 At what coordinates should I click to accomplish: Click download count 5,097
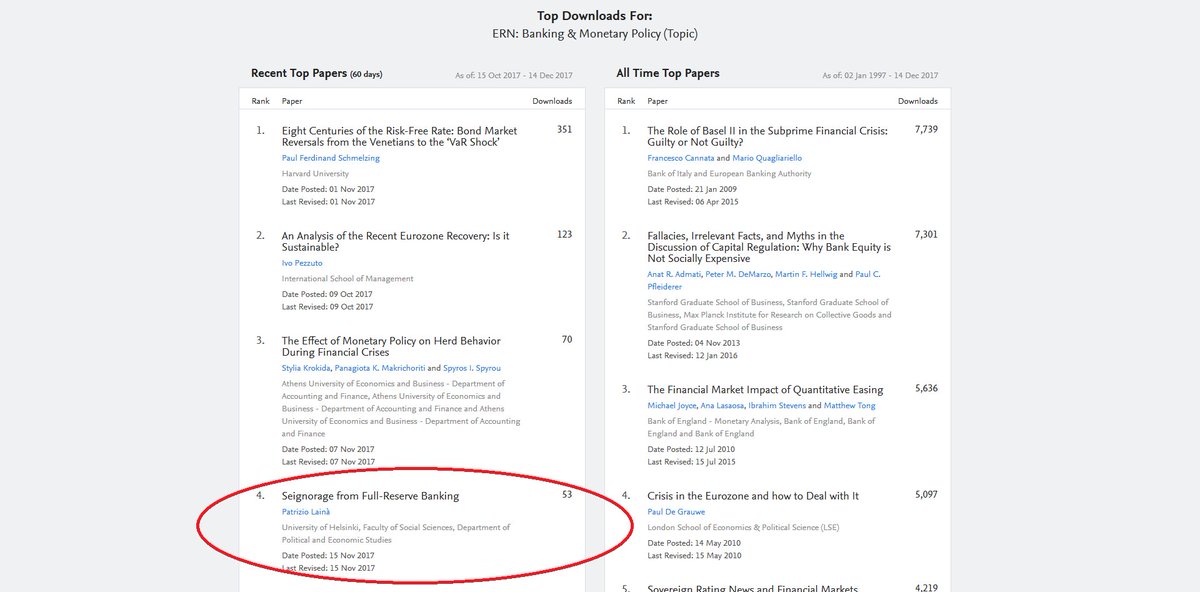[x=926, y=495]
